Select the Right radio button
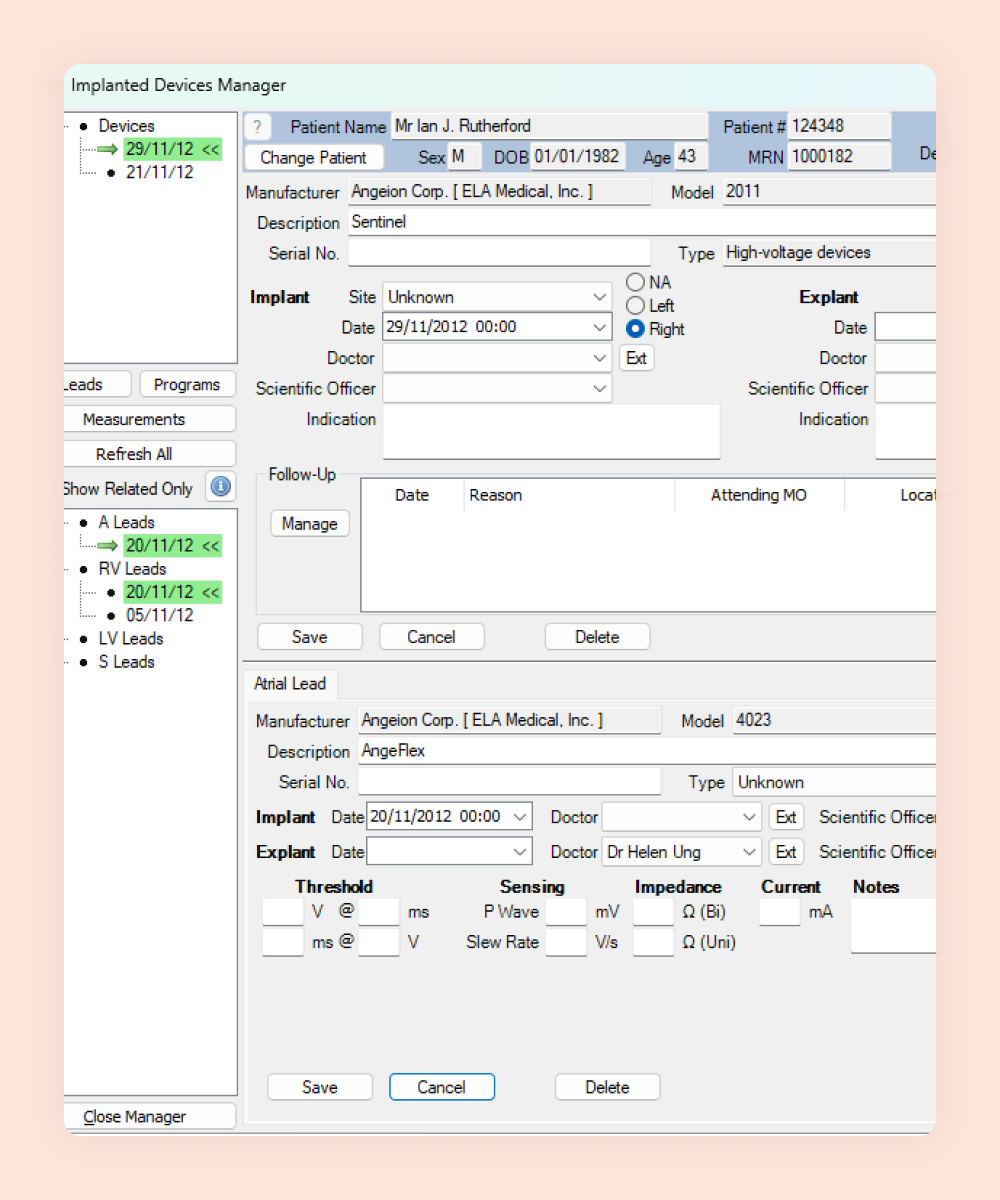Screen dimensions: 1000x1200 click(635, 329)
